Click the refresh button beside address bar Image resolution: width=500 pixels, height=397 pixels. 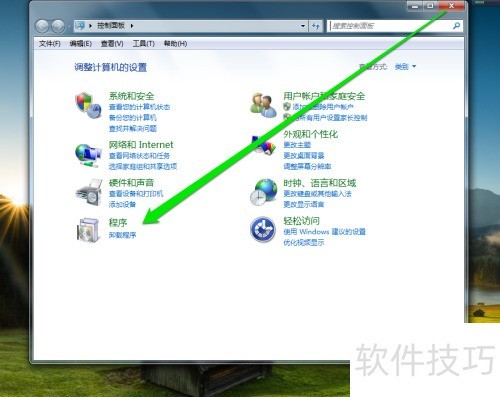coord(316,26)
